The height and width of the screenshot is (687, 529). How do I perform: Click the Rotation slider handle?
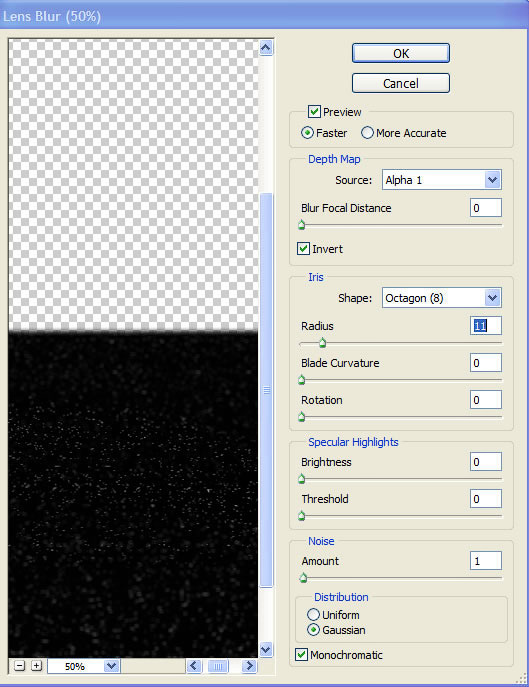[302, 417]
